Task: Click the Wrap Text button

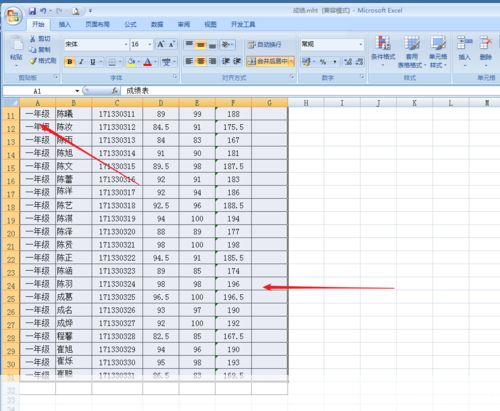Action: [265, 44]
